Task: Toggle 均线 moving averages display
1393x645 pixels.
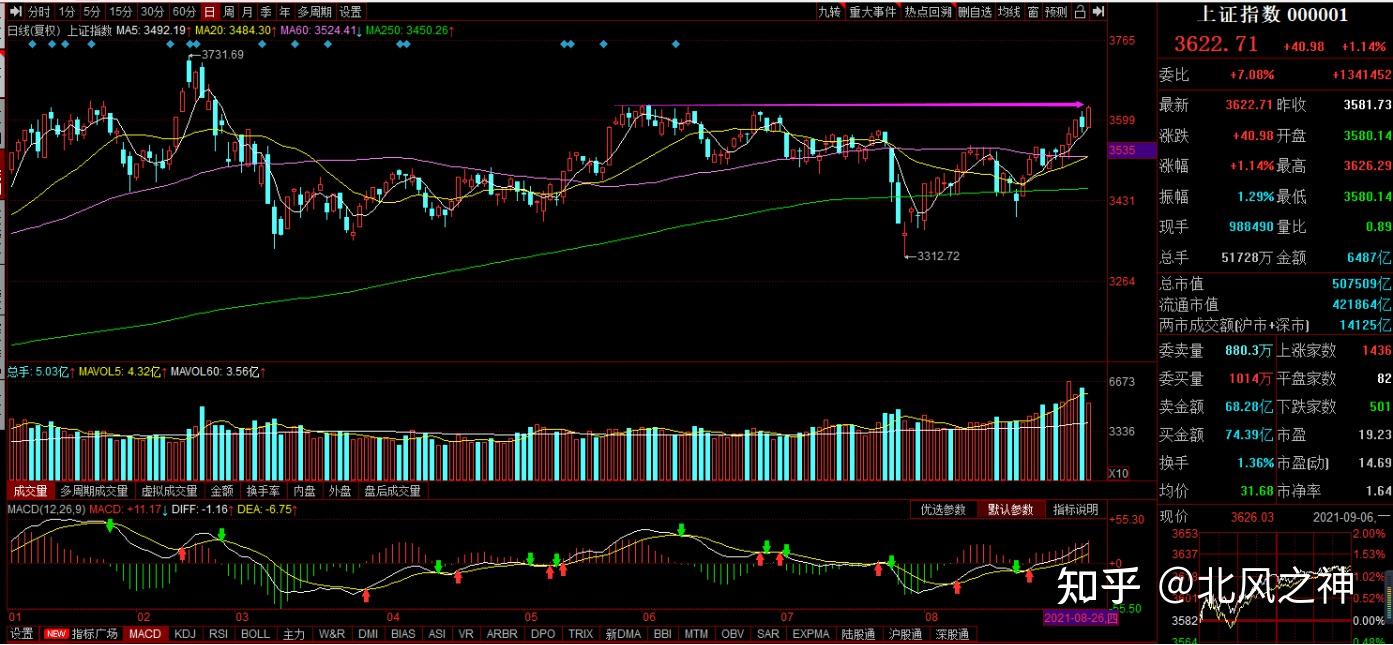Action: (1008, 12)
